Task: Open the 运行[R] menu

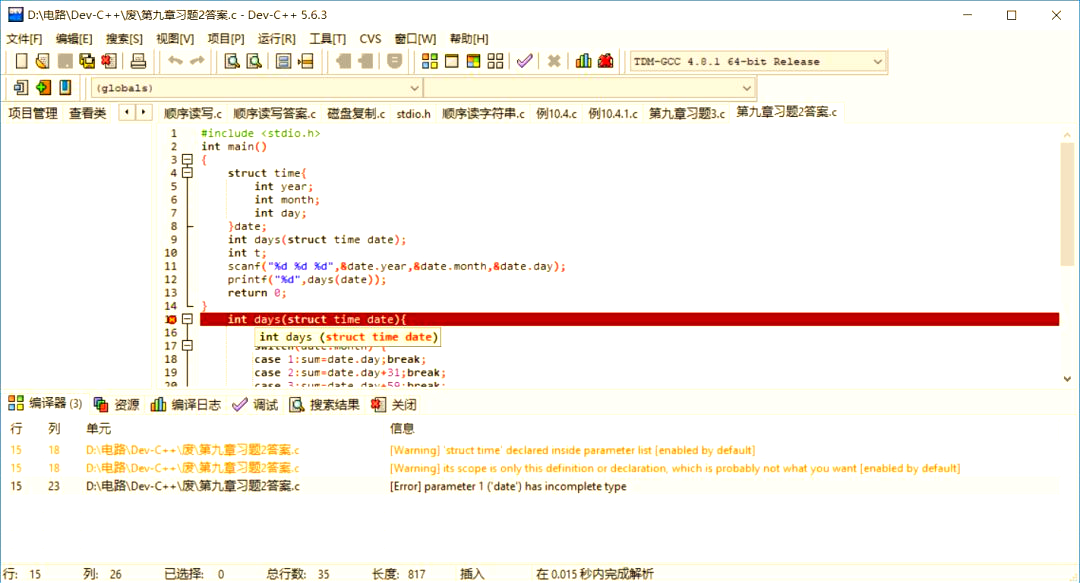Action: click(x=276, y=39)
